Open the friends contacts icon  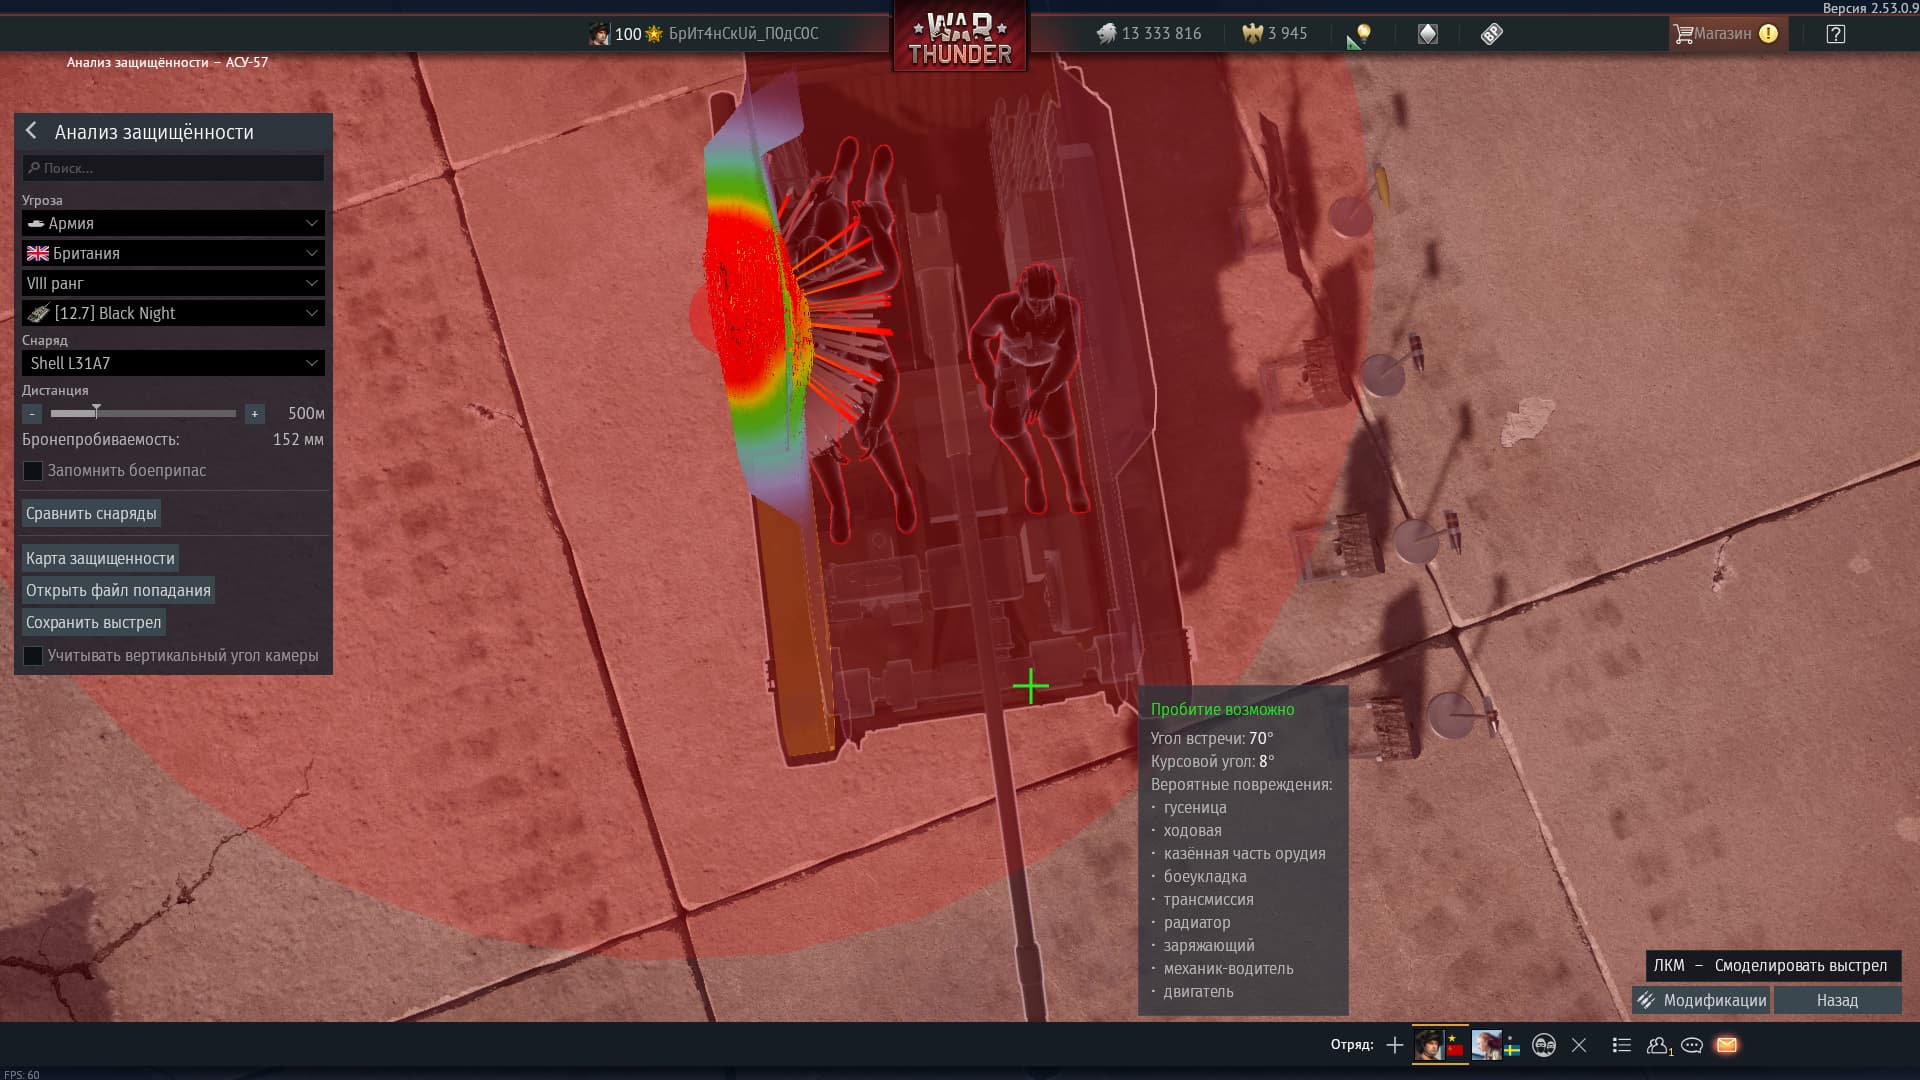point(1658,1045)
